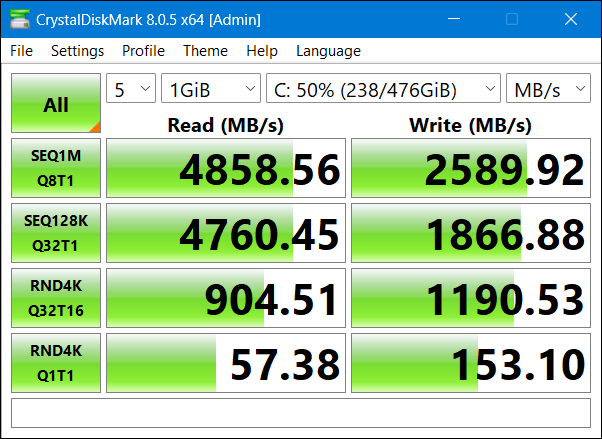
Task: Click the CrystalDiskMark app icon in title bar
Action: [19, 19]
